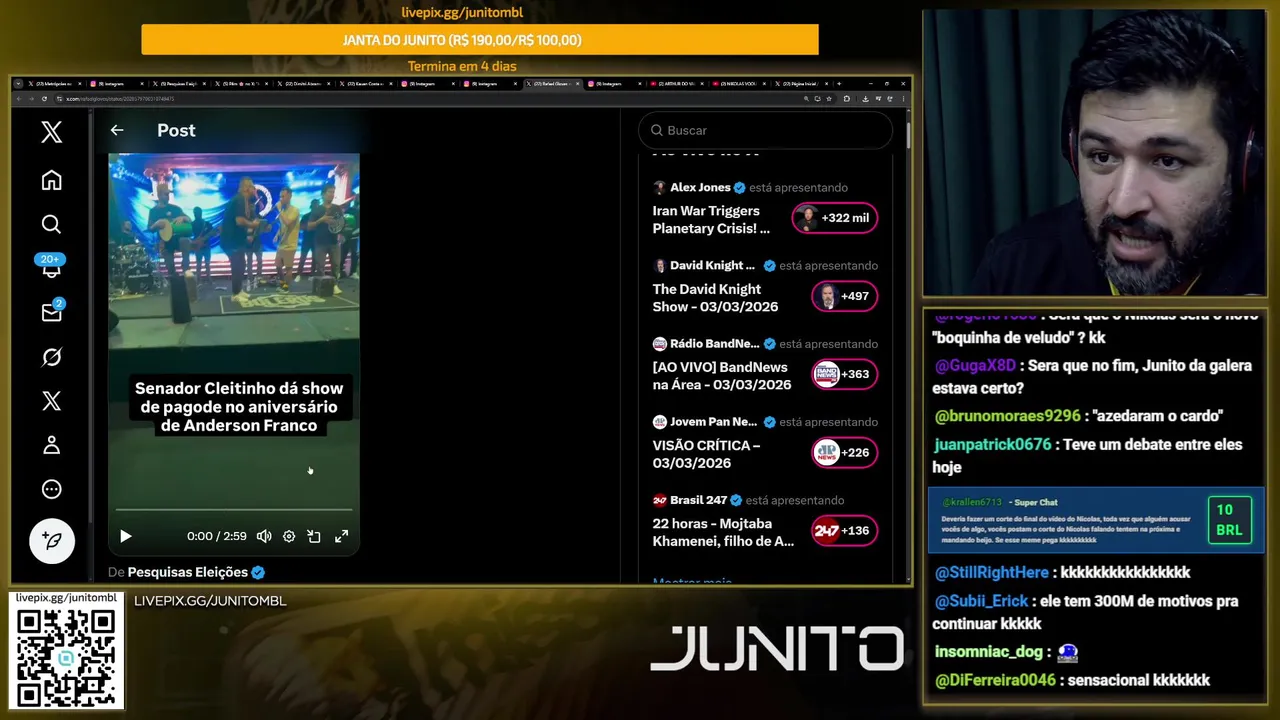
Task: Click the Buscar search field
Action: (x=765, y=130)
